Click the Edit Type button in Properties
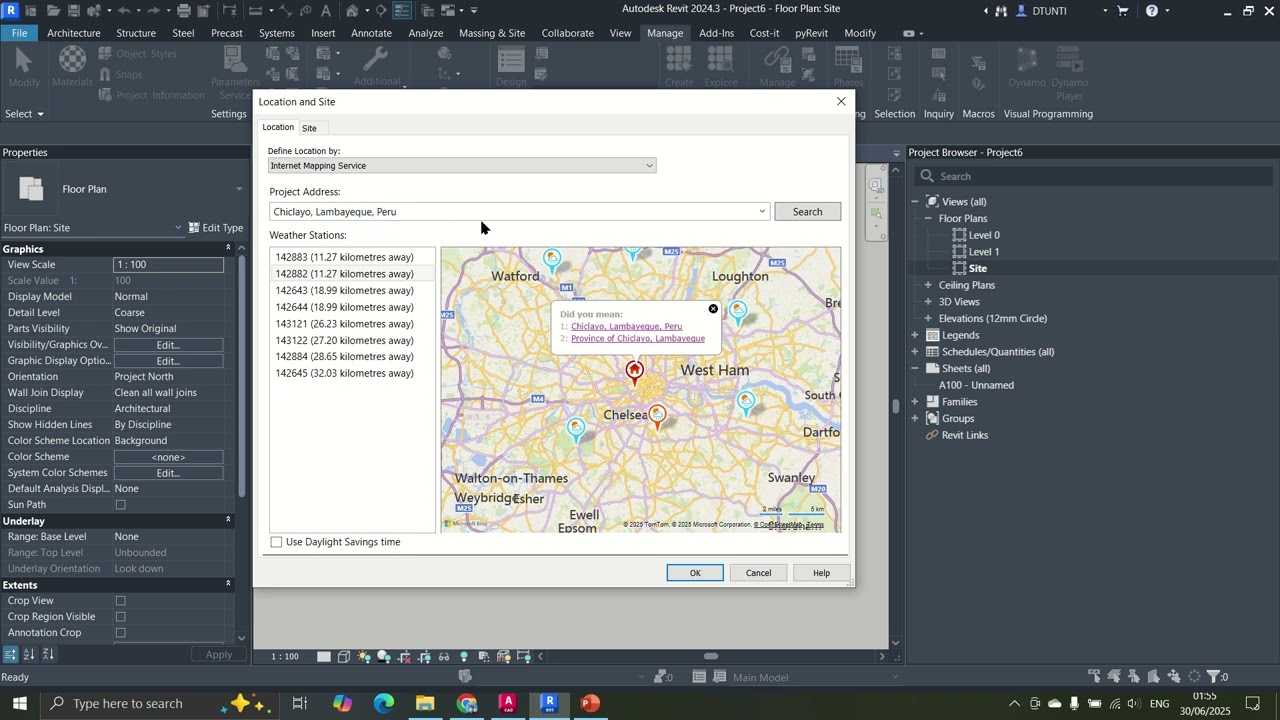1280x720 pixels. [x=216, y=228]
